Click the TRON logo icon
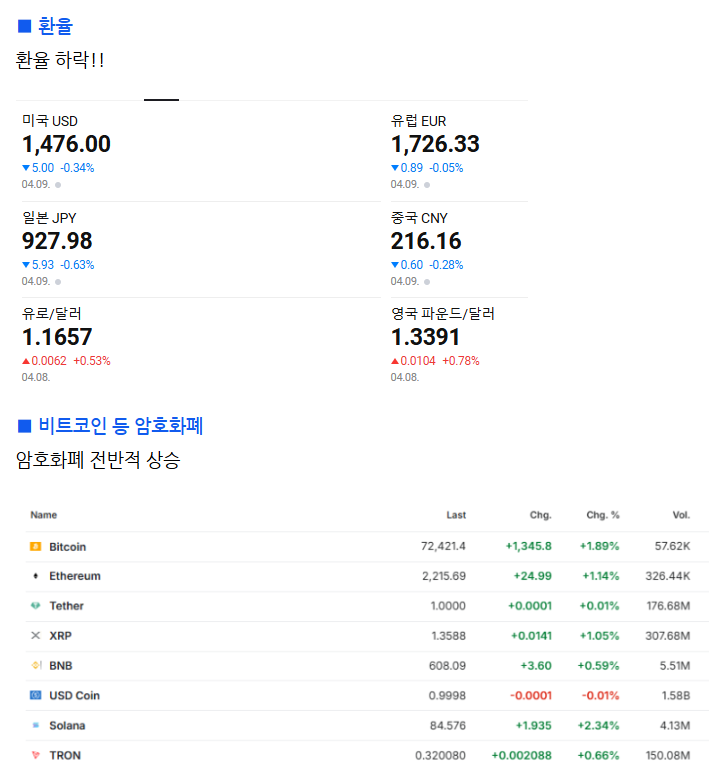722x767 pixels. click(x=35, y=755)
